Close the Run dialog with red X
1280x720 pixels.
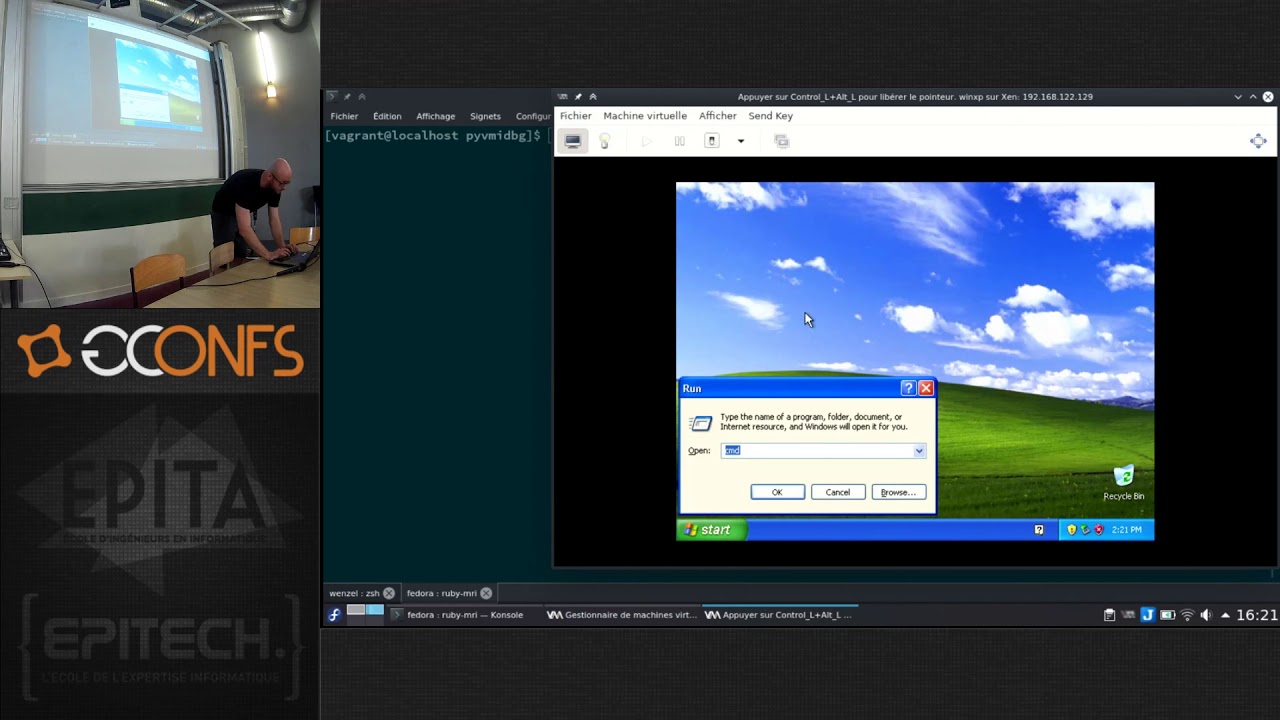click(x=926, y=388)
